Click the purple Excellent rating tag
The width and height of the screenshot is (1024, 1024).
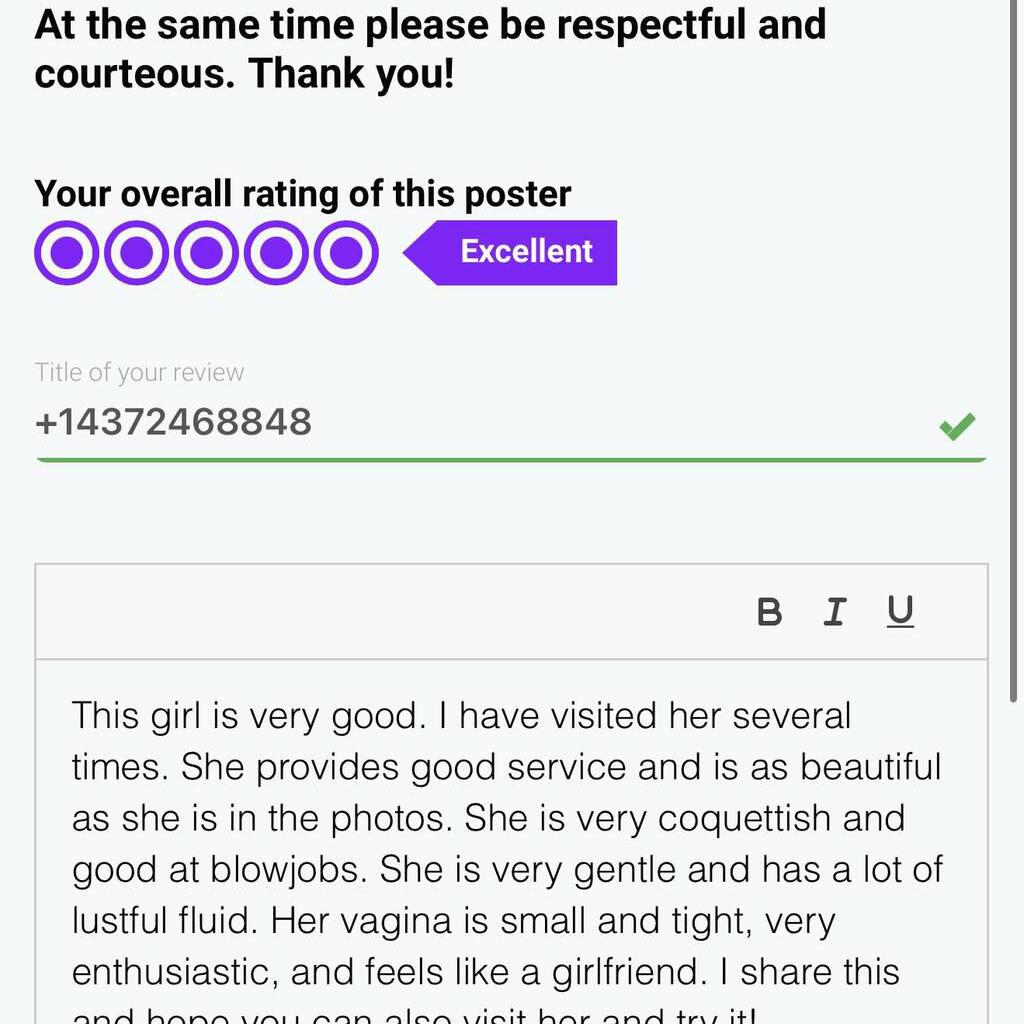tap(525, 252)
